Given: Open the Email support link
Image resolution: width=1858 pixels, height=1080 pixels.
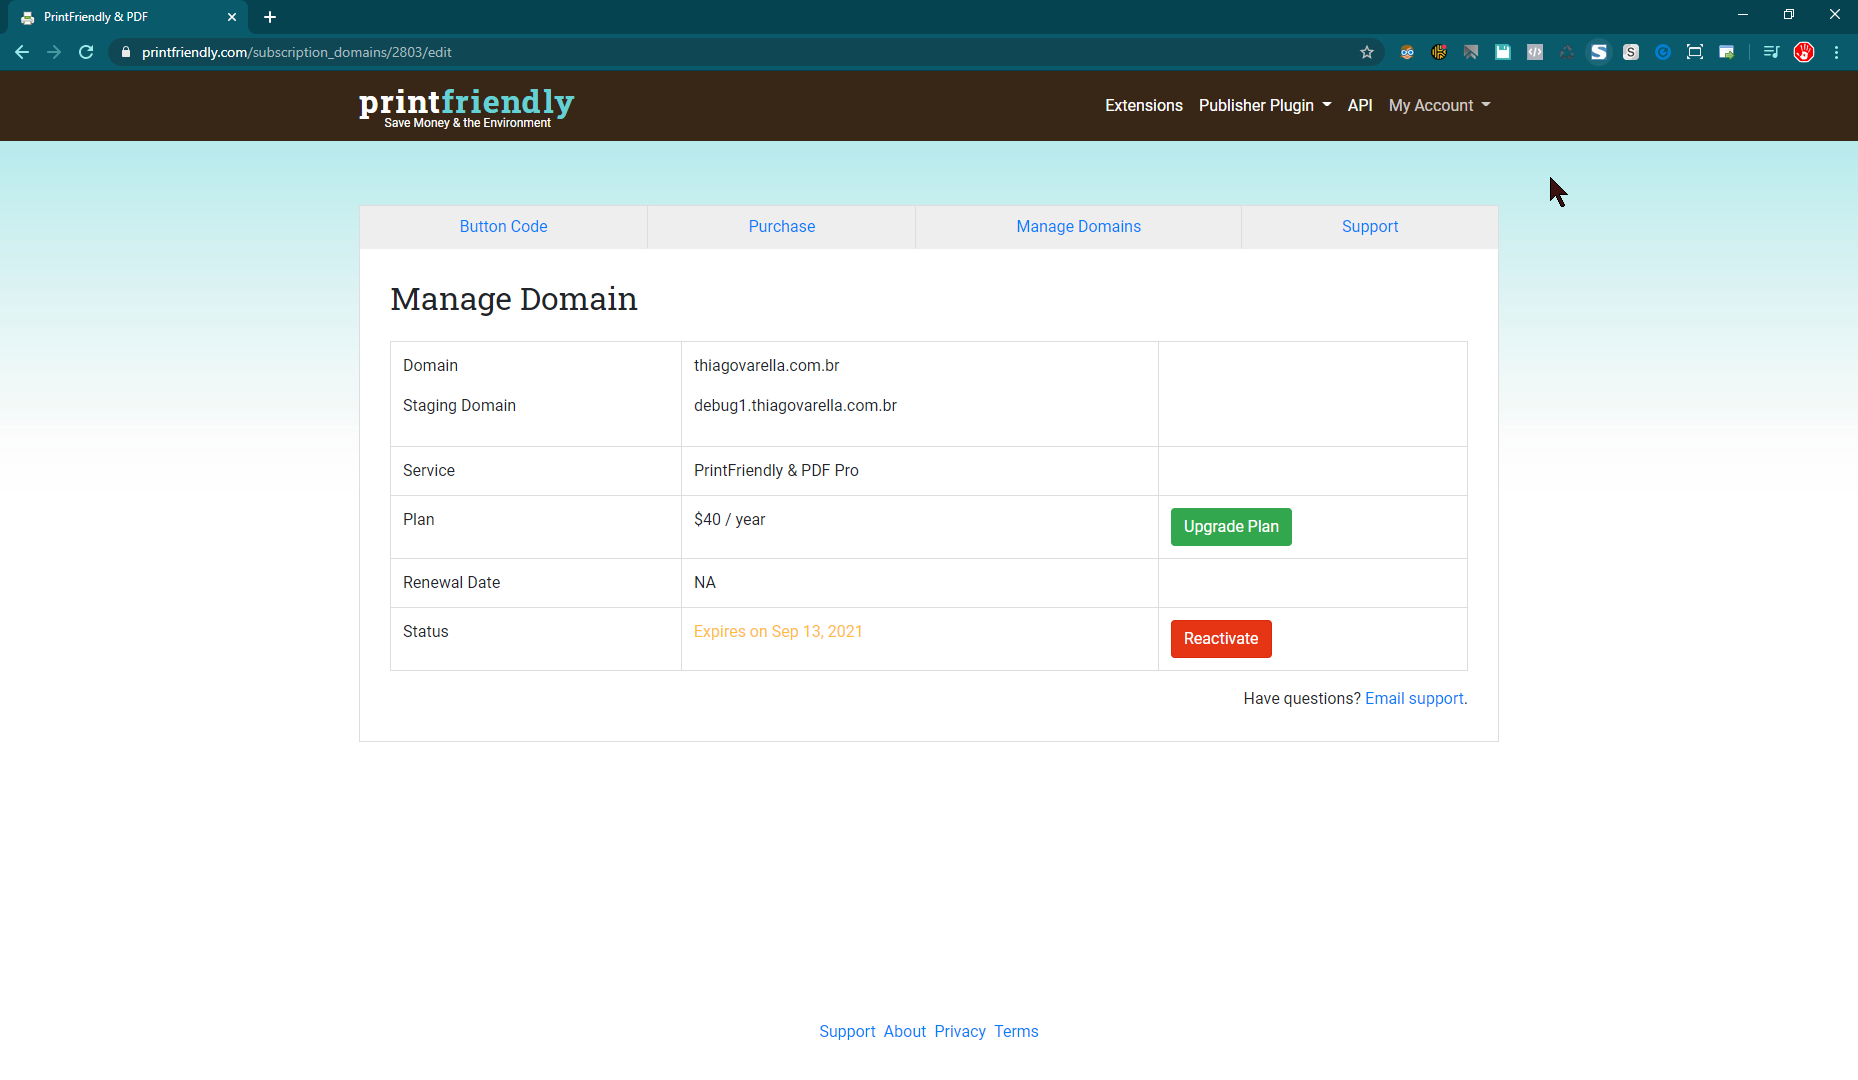Looking at the screenshot, I should 1414,699.
